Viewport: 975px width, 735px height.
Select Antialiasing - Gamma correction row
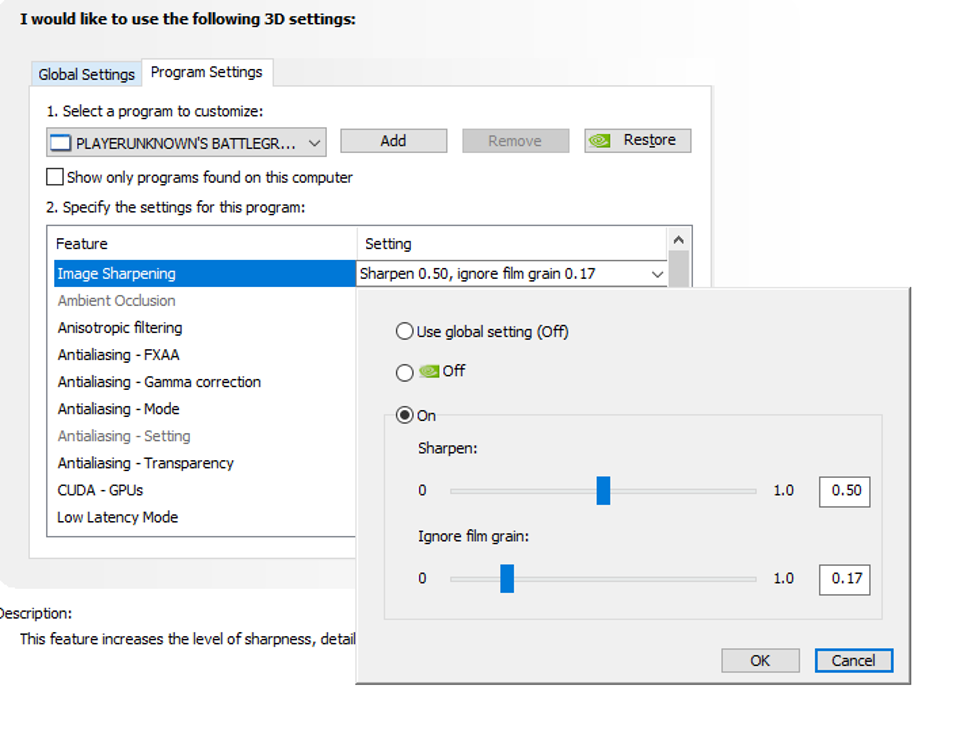point(205,382)
